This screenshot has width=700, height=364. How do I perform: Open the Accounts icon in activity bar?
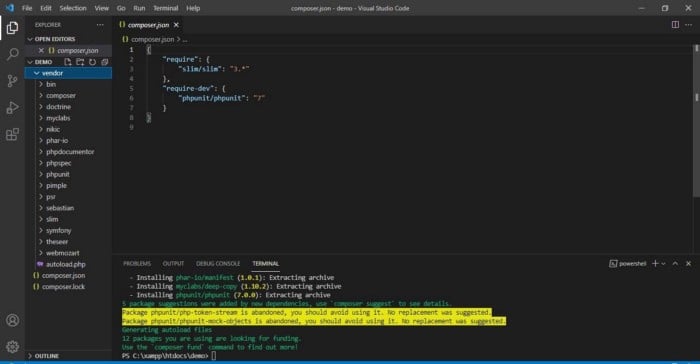[x=12, y=320]
